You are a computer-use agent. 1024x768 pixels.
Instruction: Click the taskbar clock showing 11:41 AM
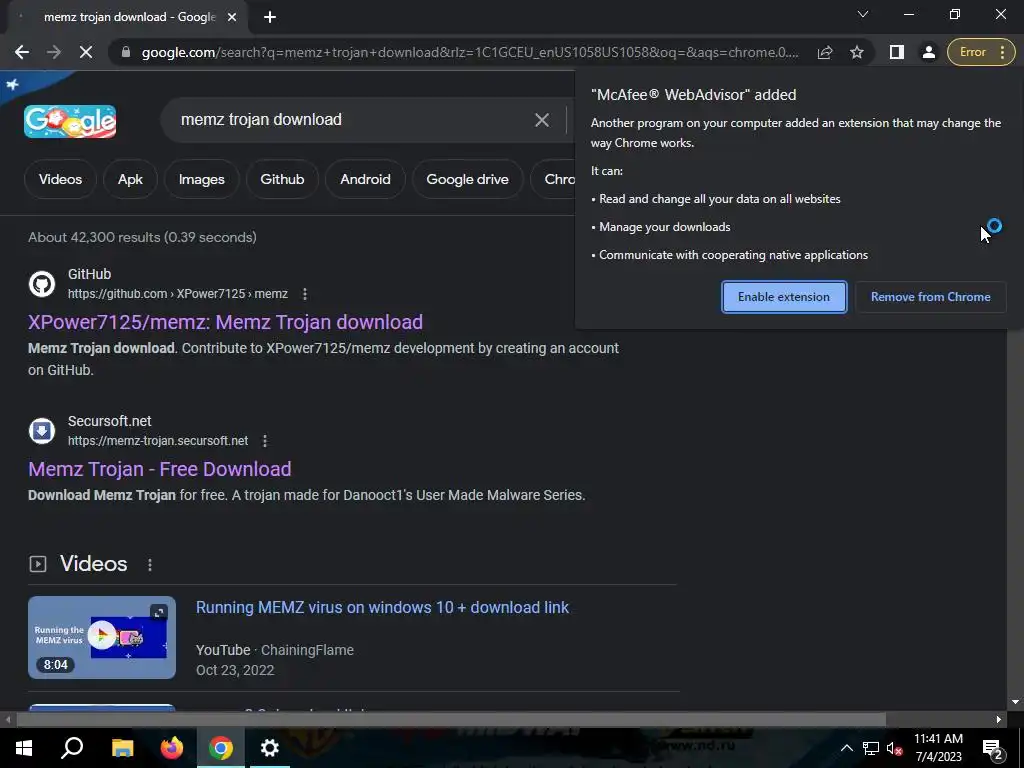(x=938, y=748)
